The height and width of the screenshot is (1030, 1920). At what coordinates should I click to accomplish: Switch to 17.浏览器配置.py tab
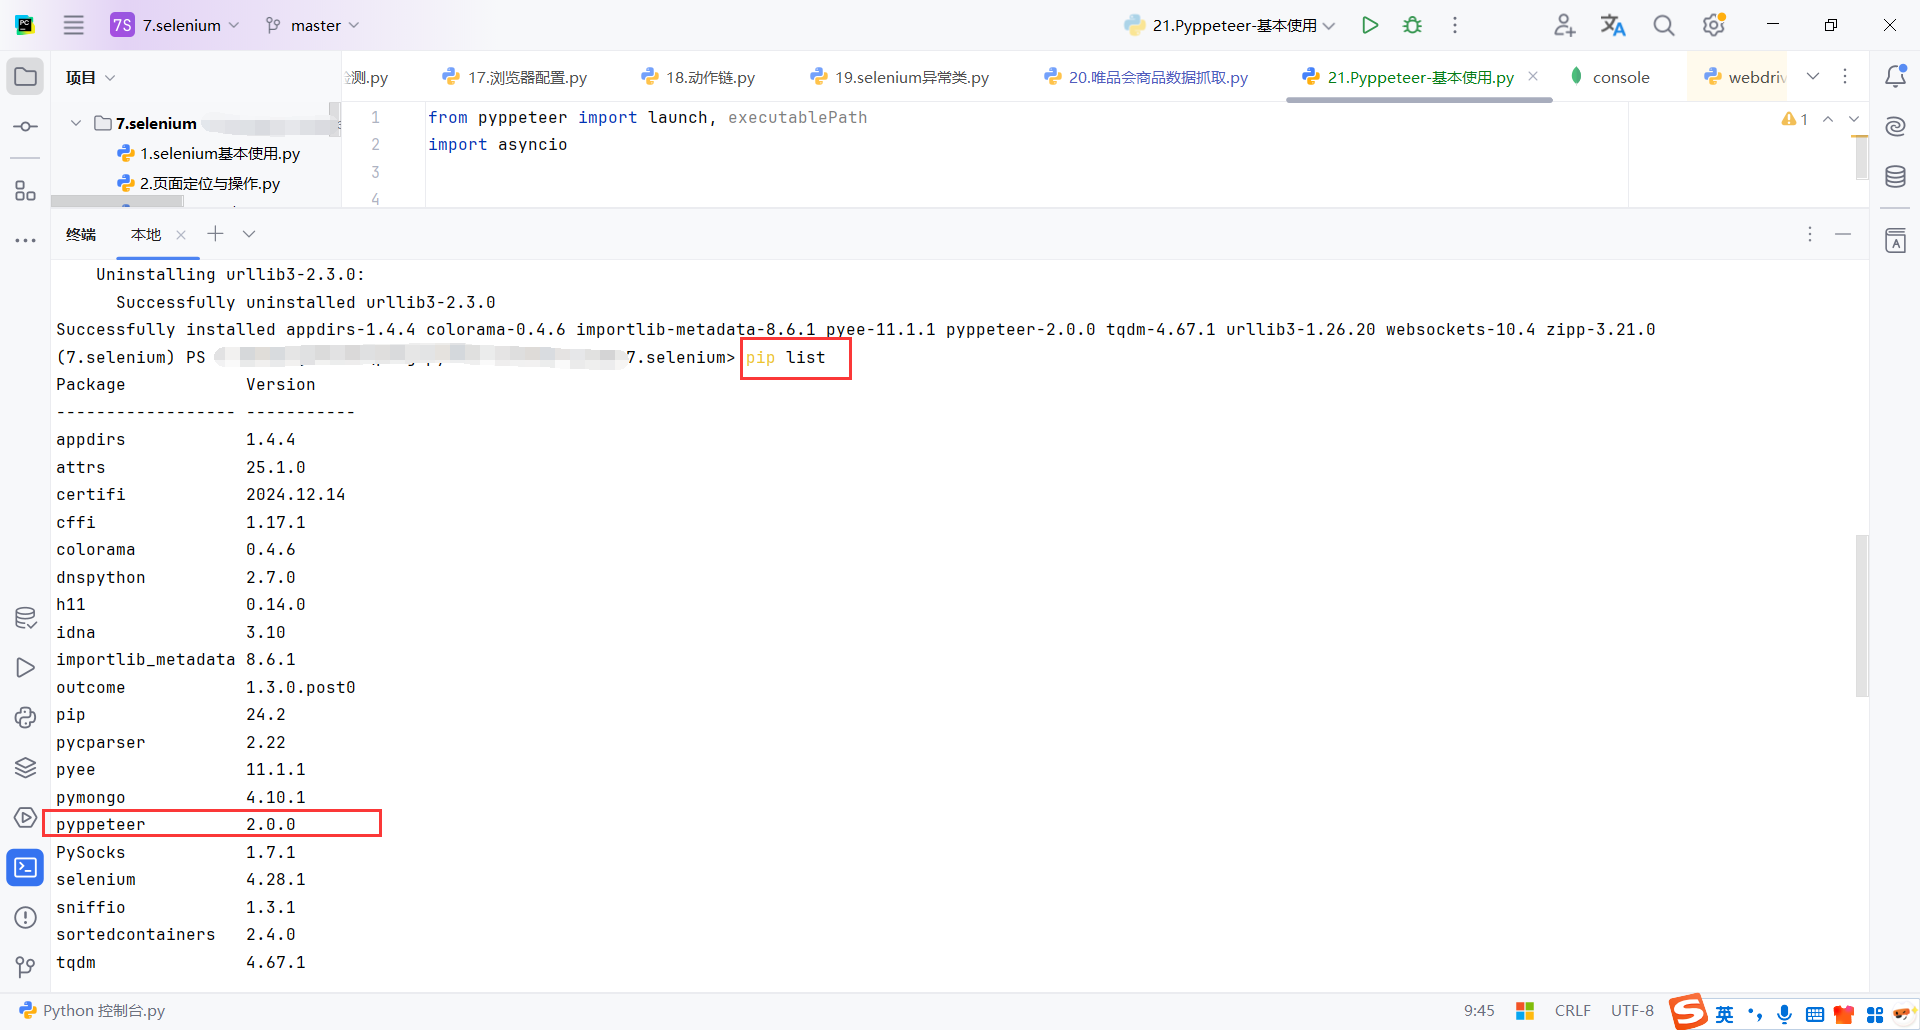[515, 77]
